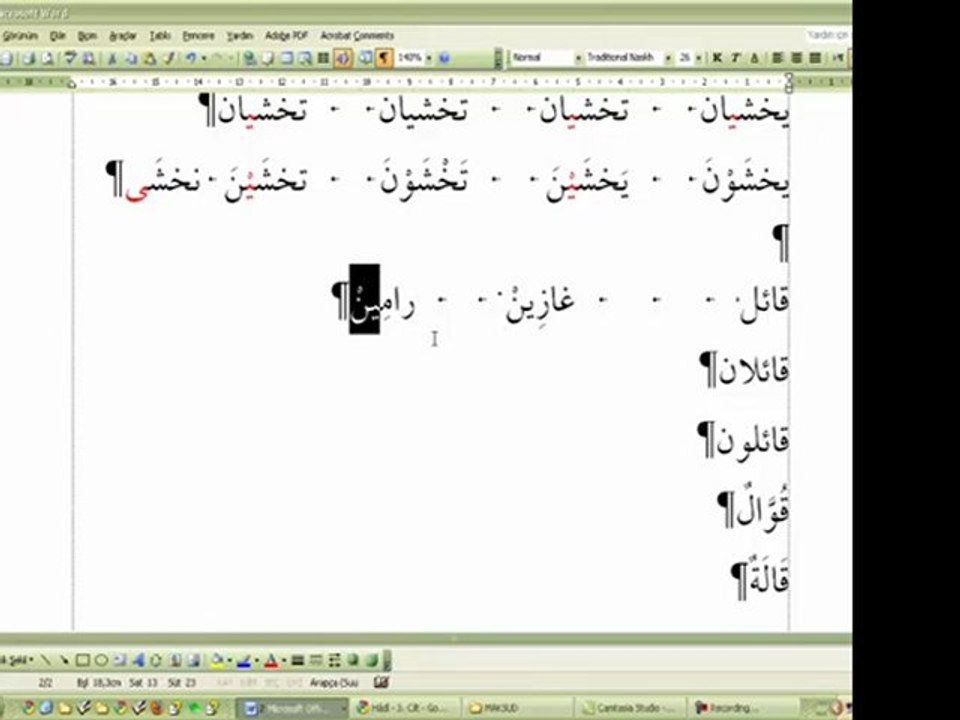The height and width of the screenshot is (720, 960).
Task: Select the Arrow drawing tool
Action: (x=64, y=660)
